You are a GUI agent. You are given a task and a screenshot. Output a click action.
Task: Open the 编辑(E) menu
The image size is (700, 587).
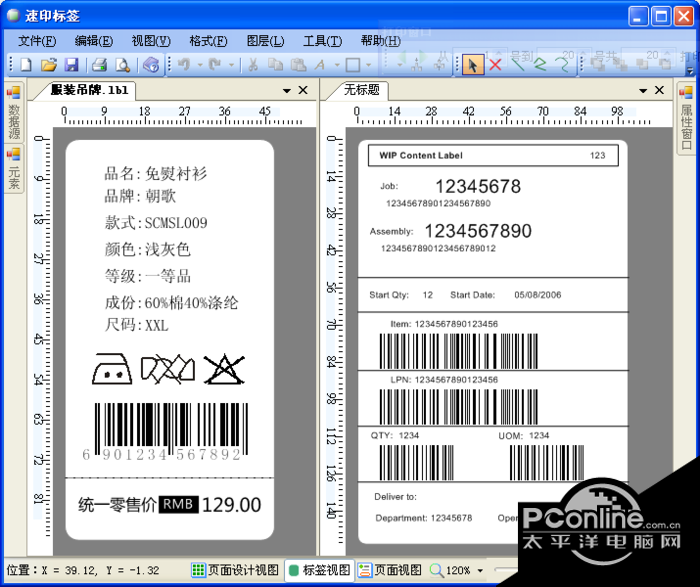(x=94, y=41)
